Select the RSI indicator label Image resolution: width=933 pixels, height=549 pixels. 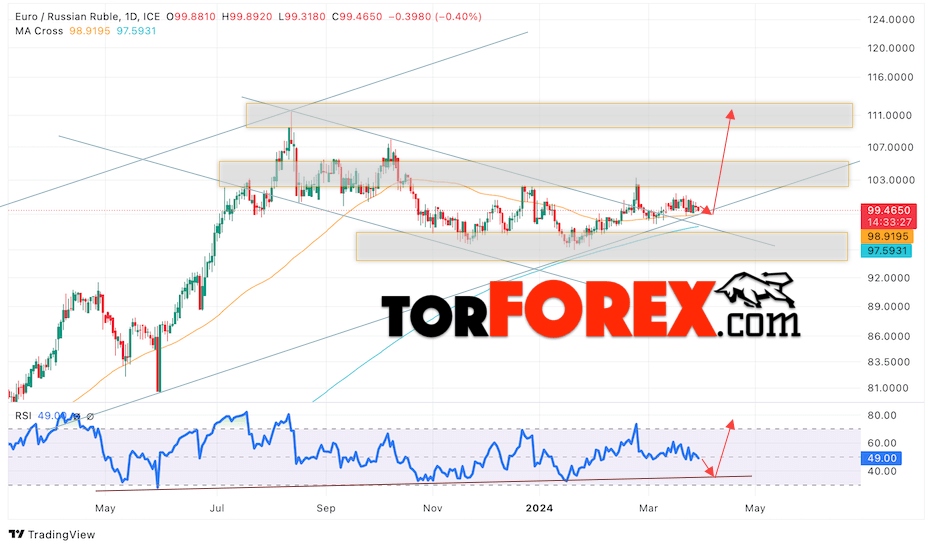[x=23, y=416]
